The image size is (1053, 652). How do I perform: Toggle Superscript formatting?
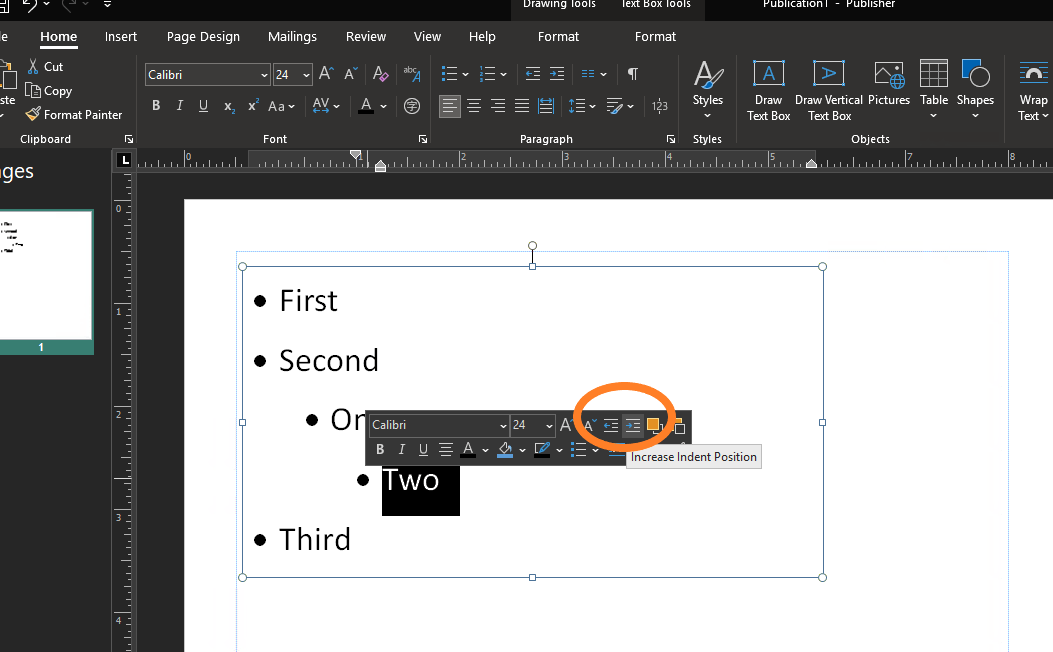(253, 105)
